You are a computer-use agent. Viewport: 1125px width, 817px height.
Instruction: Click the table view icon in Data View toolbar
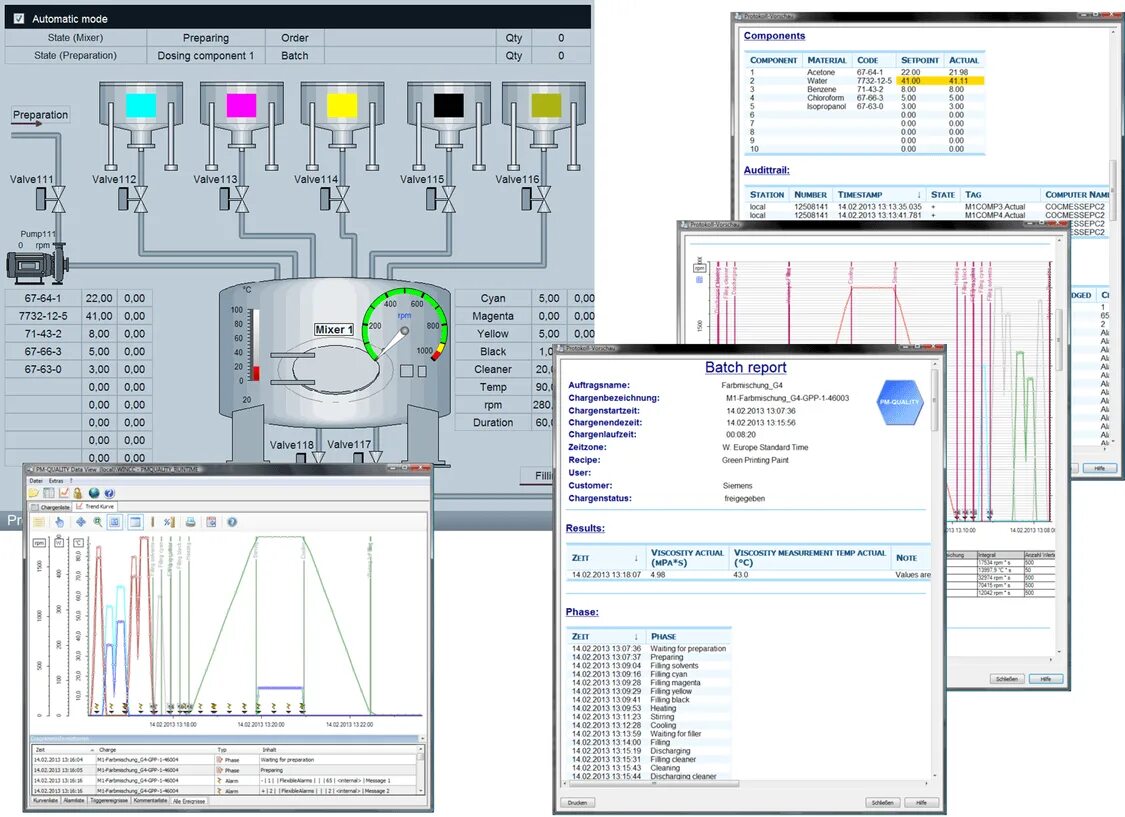point(49,493)
